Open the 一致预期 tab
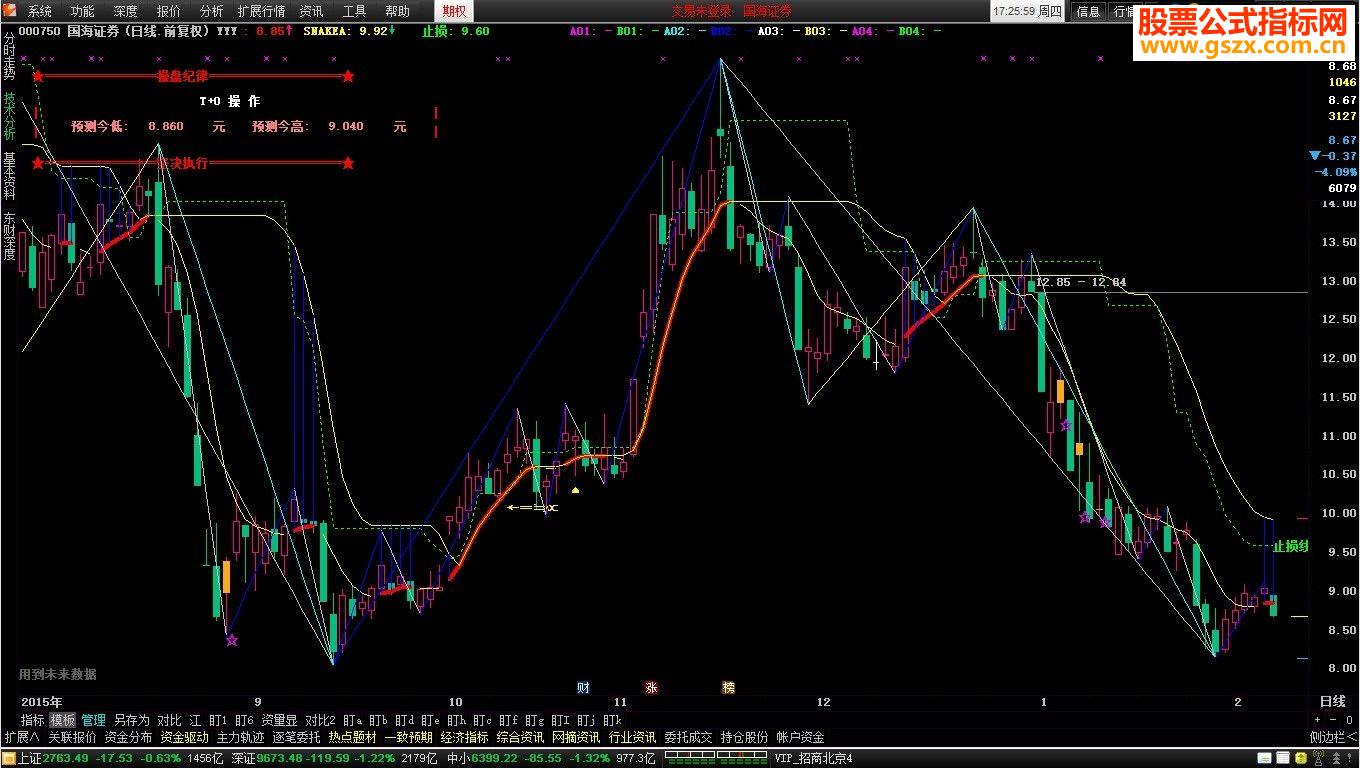The image size is (1360, 768). 408,737
